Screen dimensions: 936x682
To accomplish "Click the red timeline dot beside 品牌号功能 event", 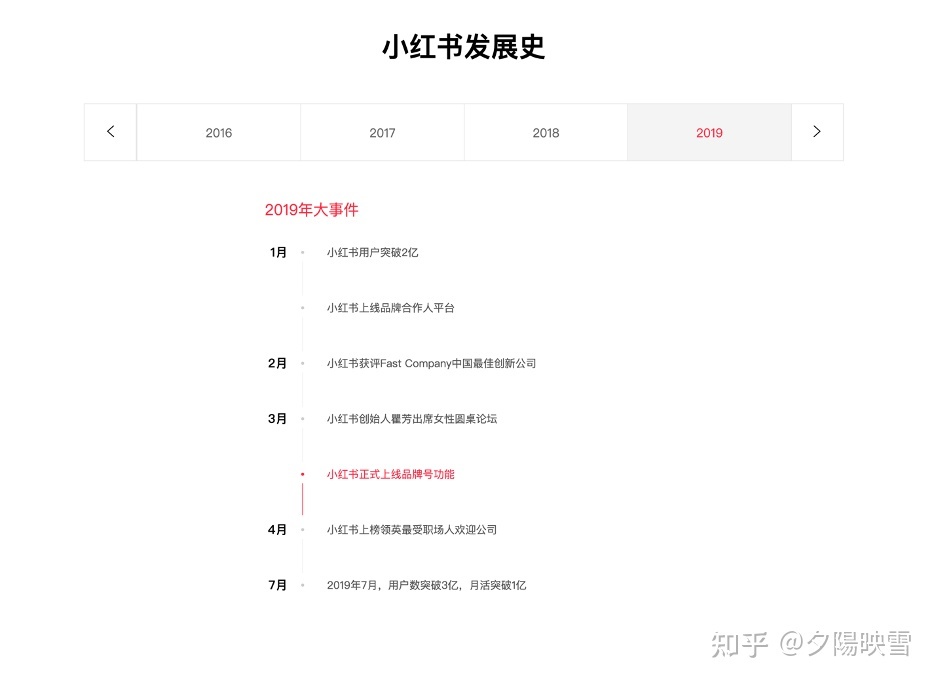I will coord(303,474).
